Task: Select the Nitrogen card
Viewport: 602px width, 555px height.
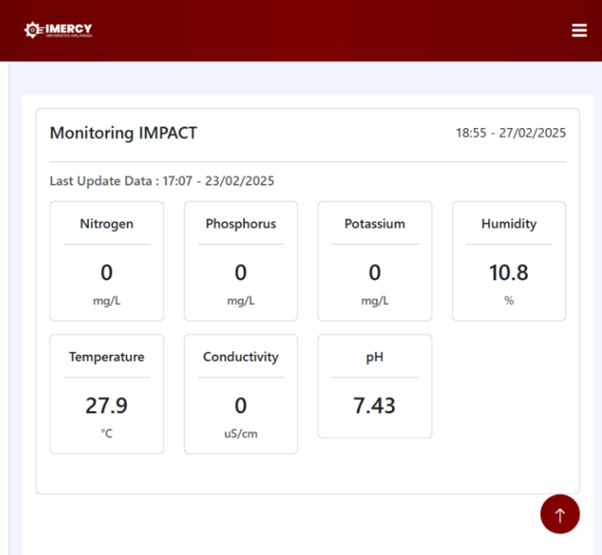Action: pyautogui.click(x=107, y=261)
